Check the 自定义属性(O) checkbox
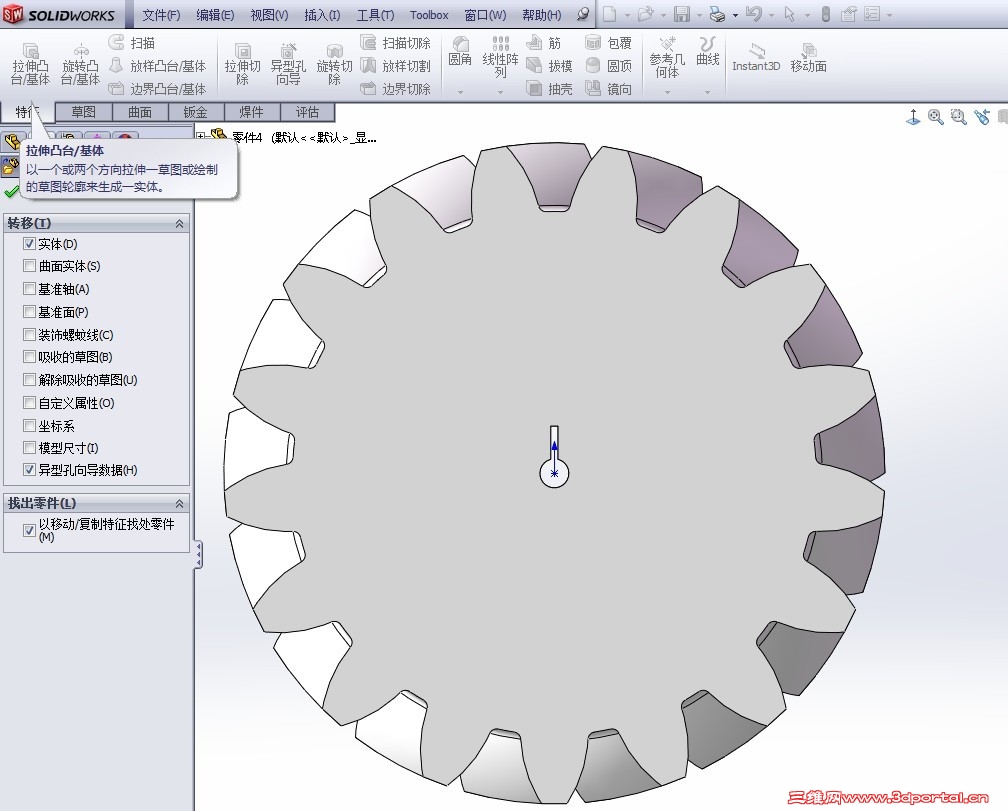This screenshot has width=1008, height=811. [x=29, y=403]
